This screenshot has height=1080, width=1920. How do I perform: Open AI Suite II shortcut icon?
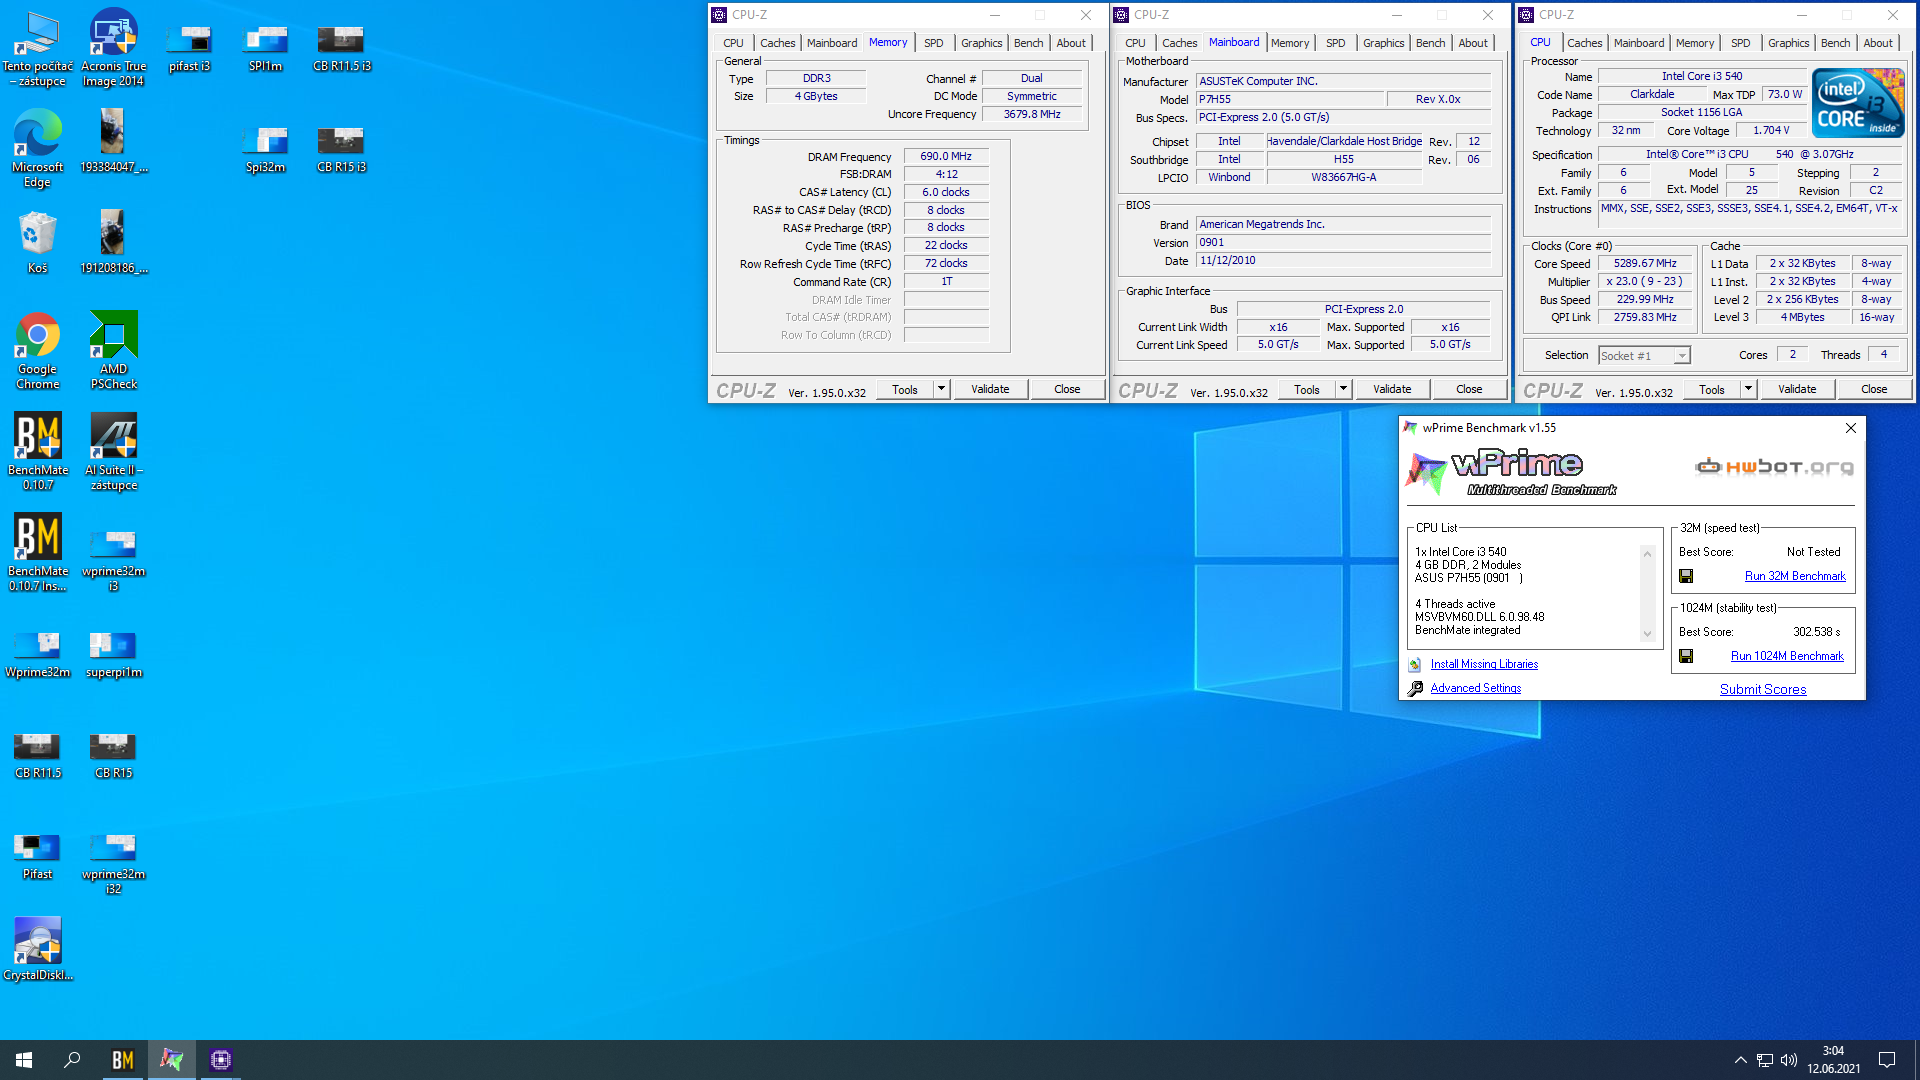coord(113,451)
